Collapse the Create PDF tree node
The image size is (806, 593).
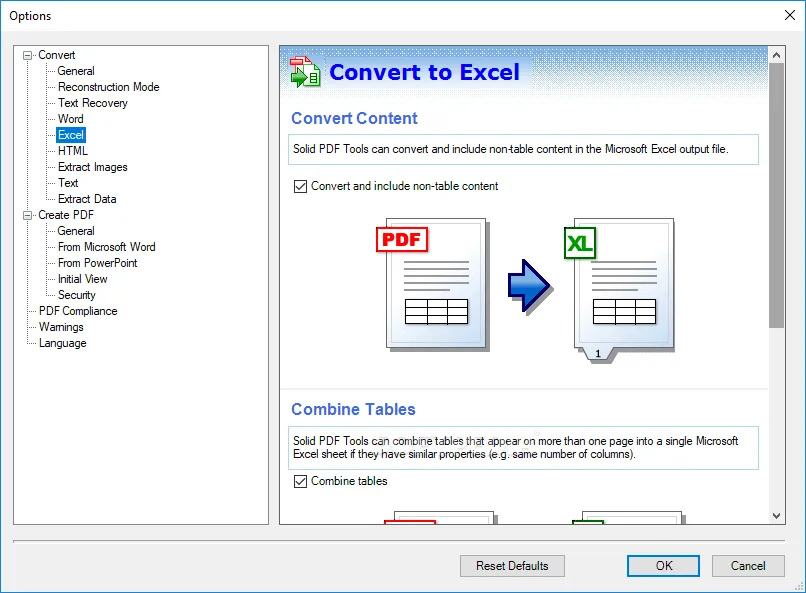click(x=28, y=215)
